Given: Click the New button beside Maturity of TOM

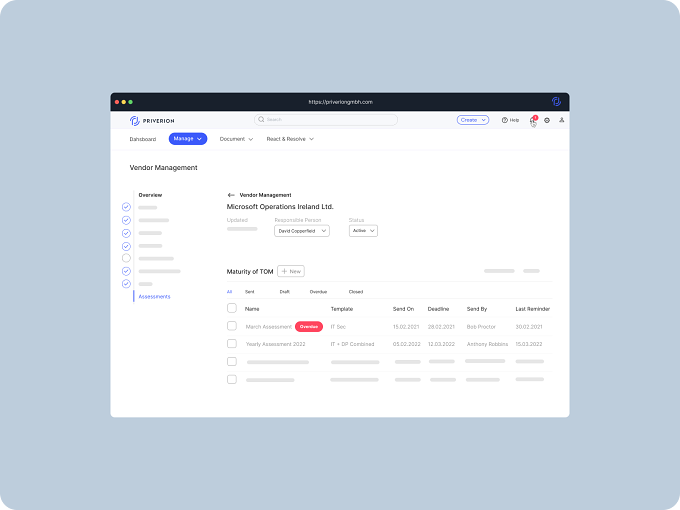Looking at the screenshot, I should (x=291, y=271).
